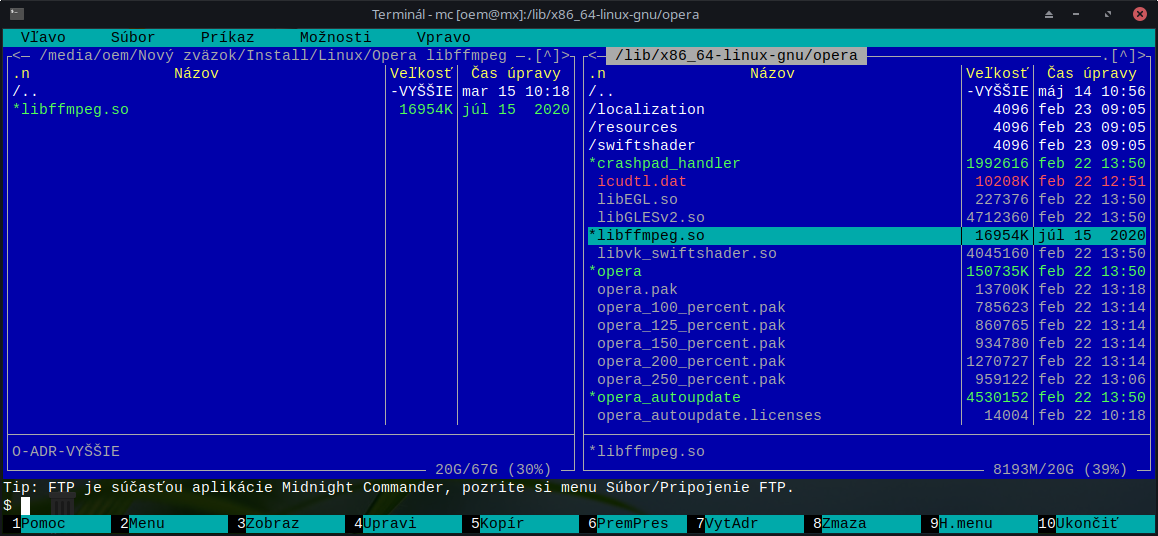The width and height of the screenshot is (1158, 536).
Task: Click the left panel path header
Action: click(273, 55)
